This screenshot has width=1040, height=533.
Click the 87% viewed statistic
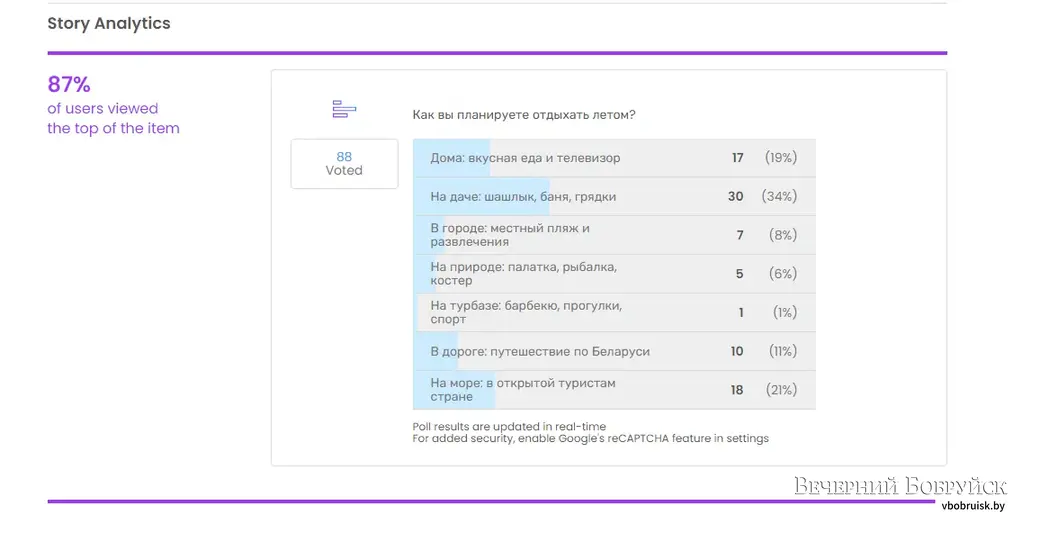click(69, 84)
